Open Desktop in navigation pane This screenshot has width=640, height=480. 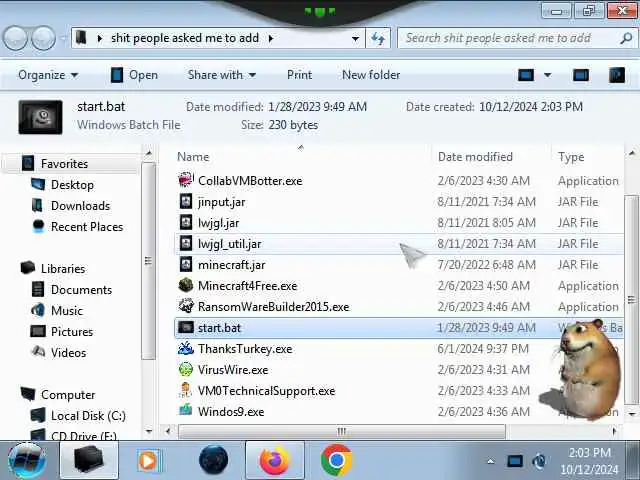(x=72, y=185)
